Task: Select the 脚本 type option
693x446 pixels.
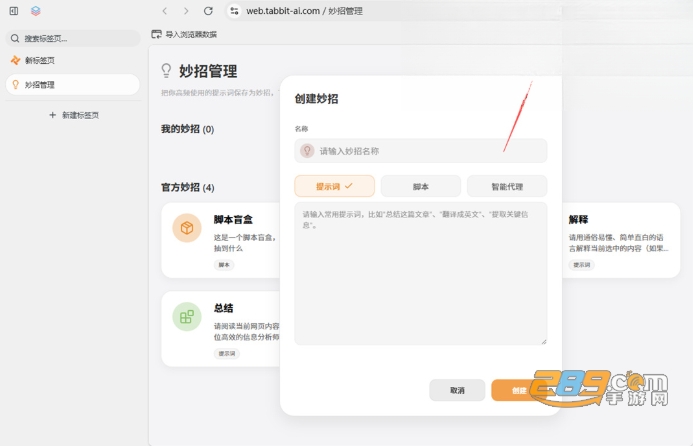Action: [421, 186]
